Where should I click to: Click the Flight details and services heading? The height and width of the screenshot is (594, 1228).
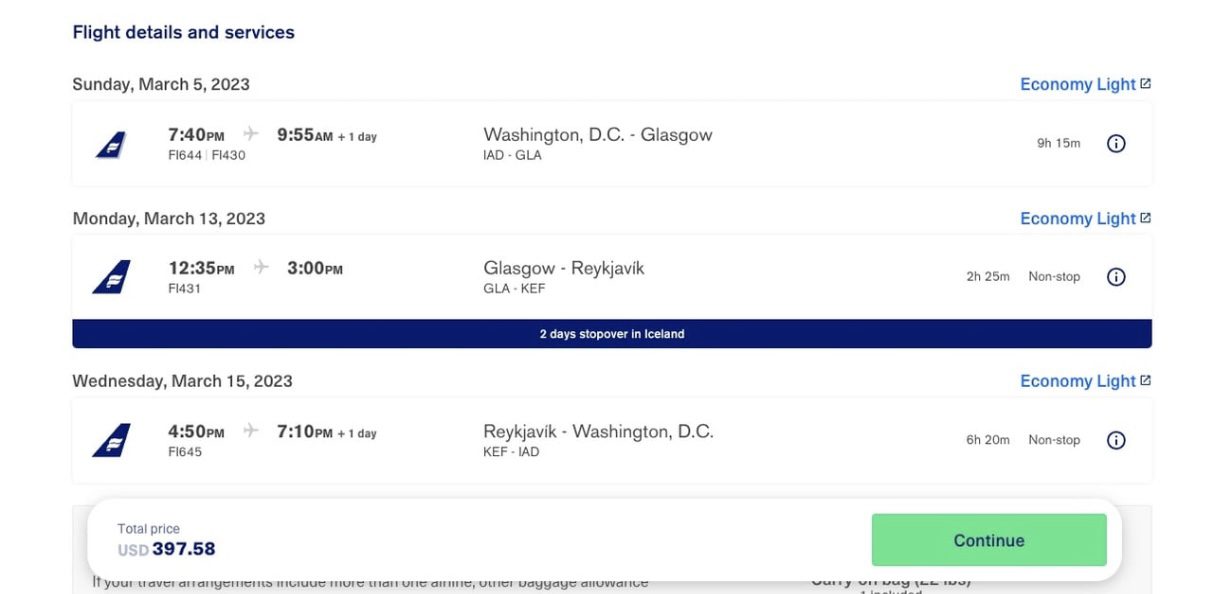[x=184, y=32]
